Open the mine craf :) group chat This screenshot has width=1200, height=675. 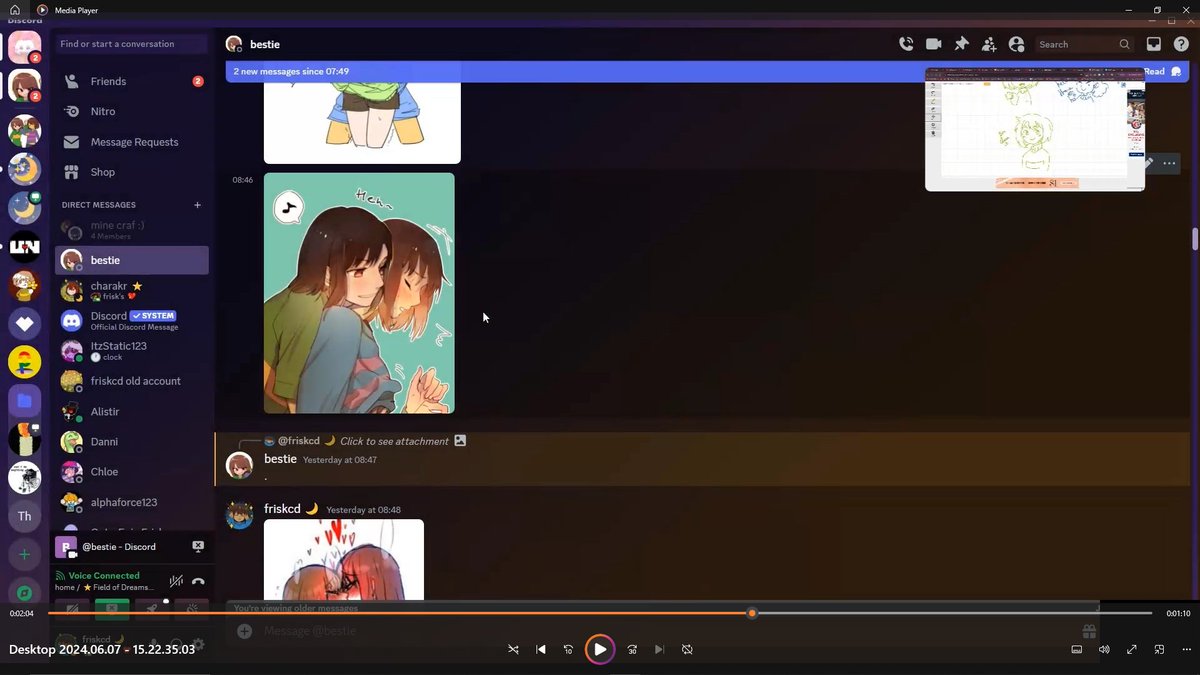pos(132,230)
